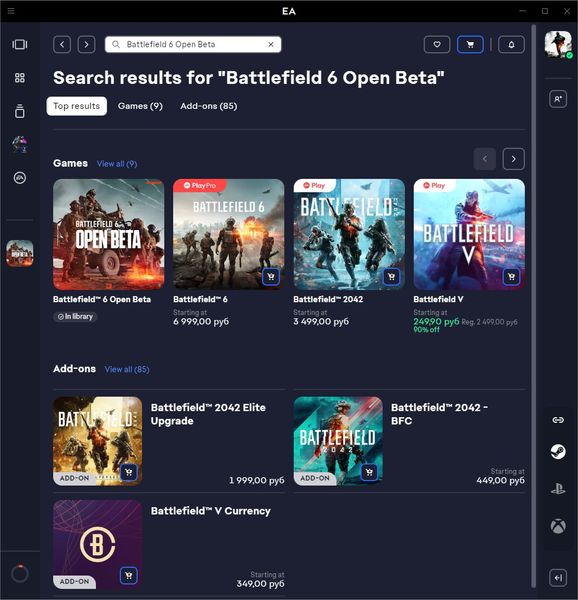Switch to the Games (9) tab
This screenshot has height=600, width=578.
click(x=140, y=106)
